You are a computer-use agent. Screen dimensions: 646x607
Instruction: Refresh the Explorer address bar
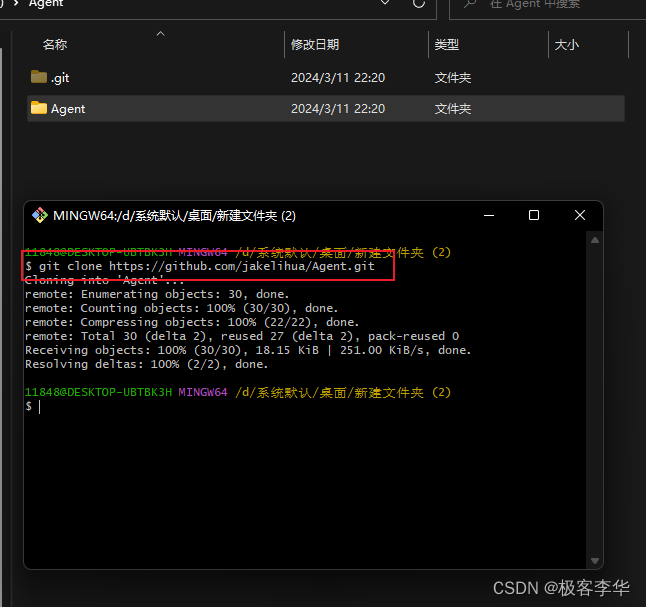(x=419, y=3)
